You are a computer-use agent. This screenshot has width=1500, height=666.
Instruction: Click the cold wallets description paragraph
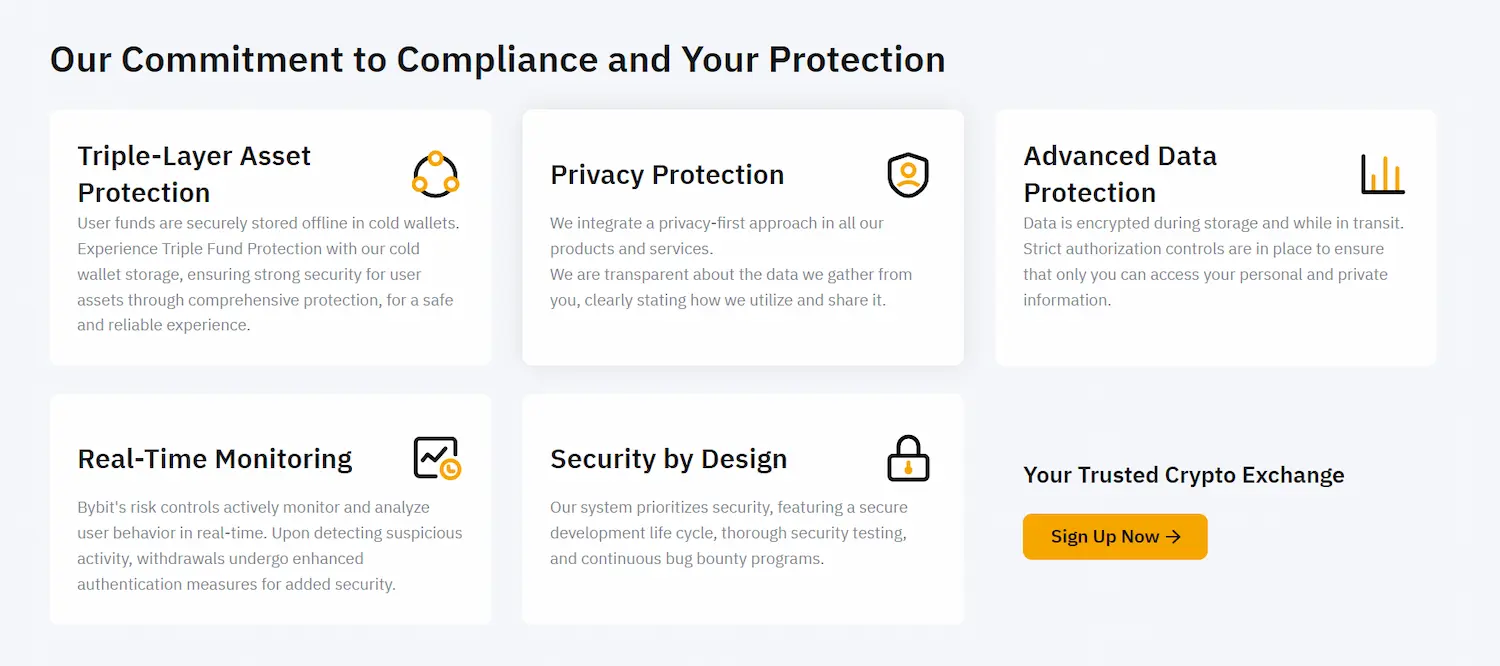pyautogui.click(x=268, y=274)
